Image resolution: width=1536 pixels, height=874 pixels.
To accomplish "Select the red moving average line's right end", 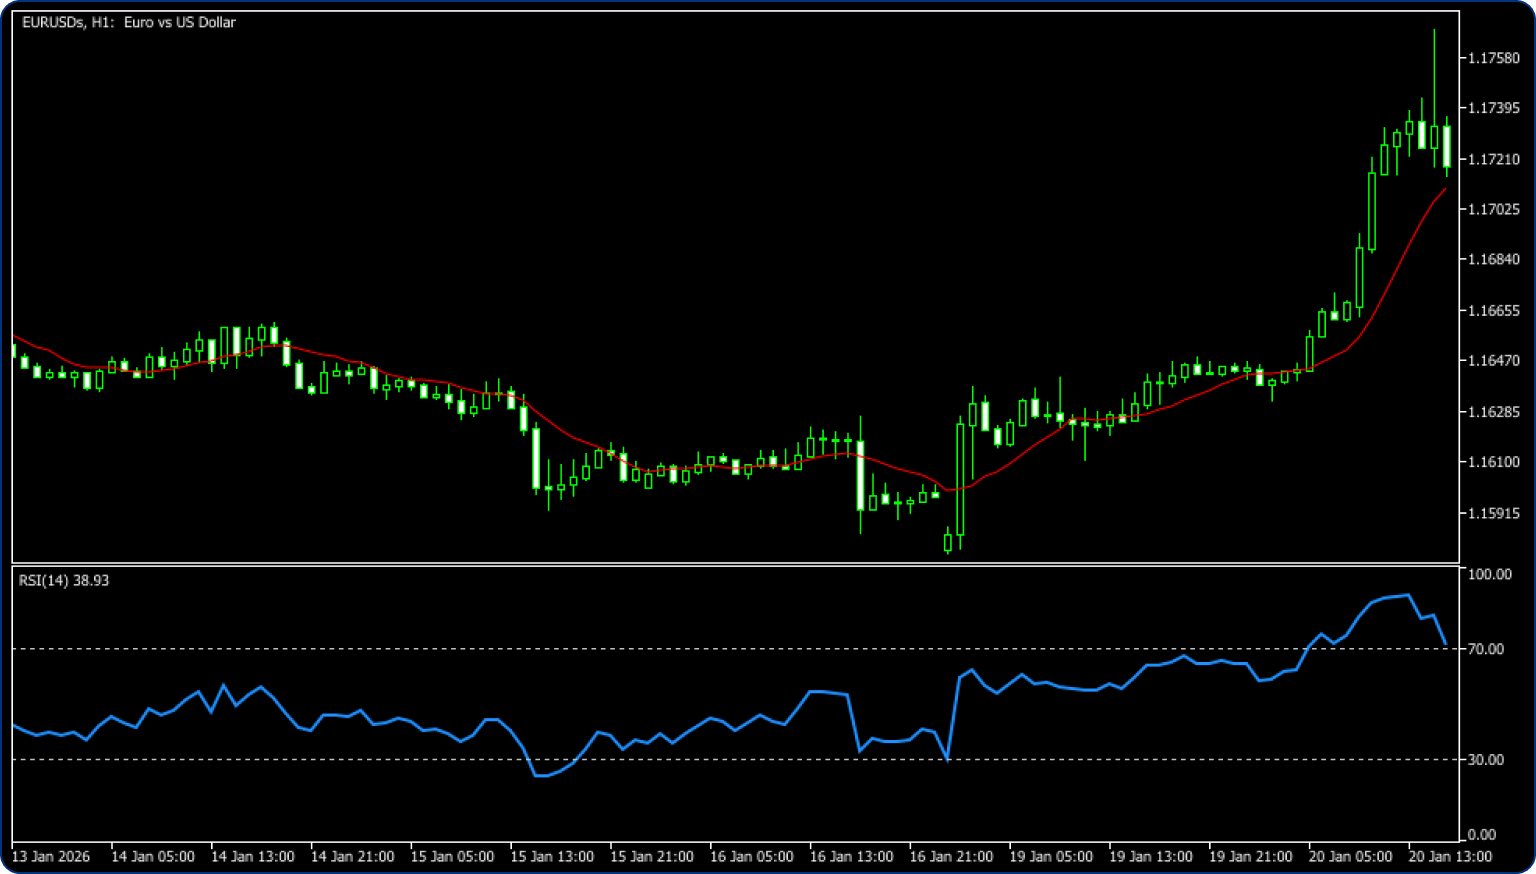I will pyautogui.click(x=1444, y=189).
